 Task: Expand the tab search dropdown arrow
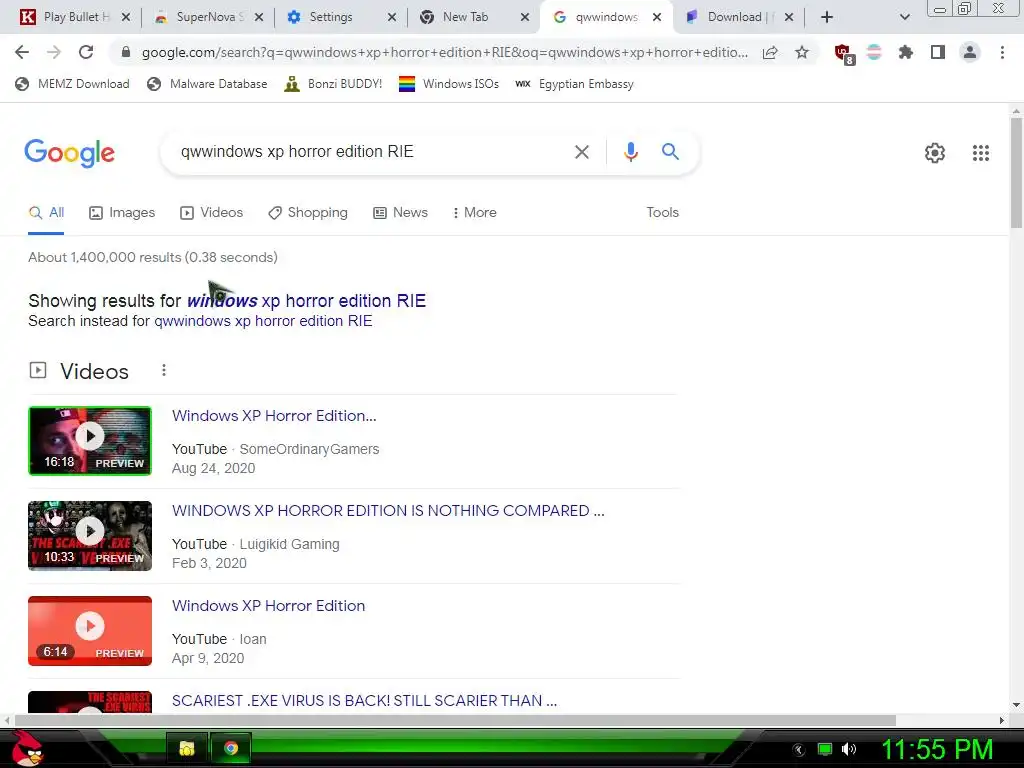[x=904, y=17]
